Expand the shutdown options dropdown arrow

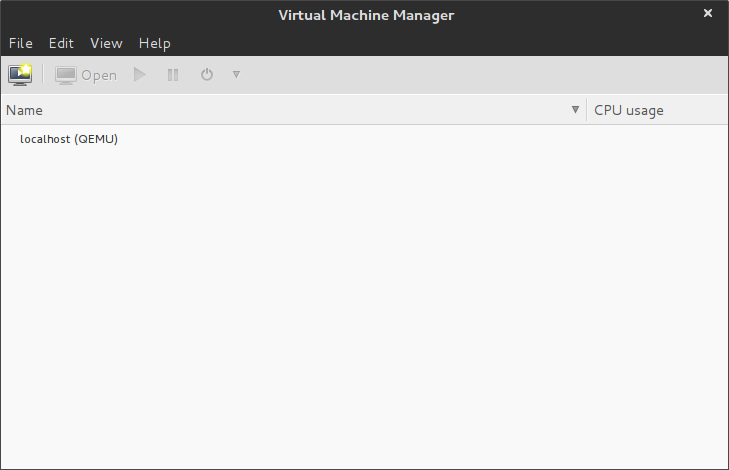pyautogui.click(x=236, y=75)
